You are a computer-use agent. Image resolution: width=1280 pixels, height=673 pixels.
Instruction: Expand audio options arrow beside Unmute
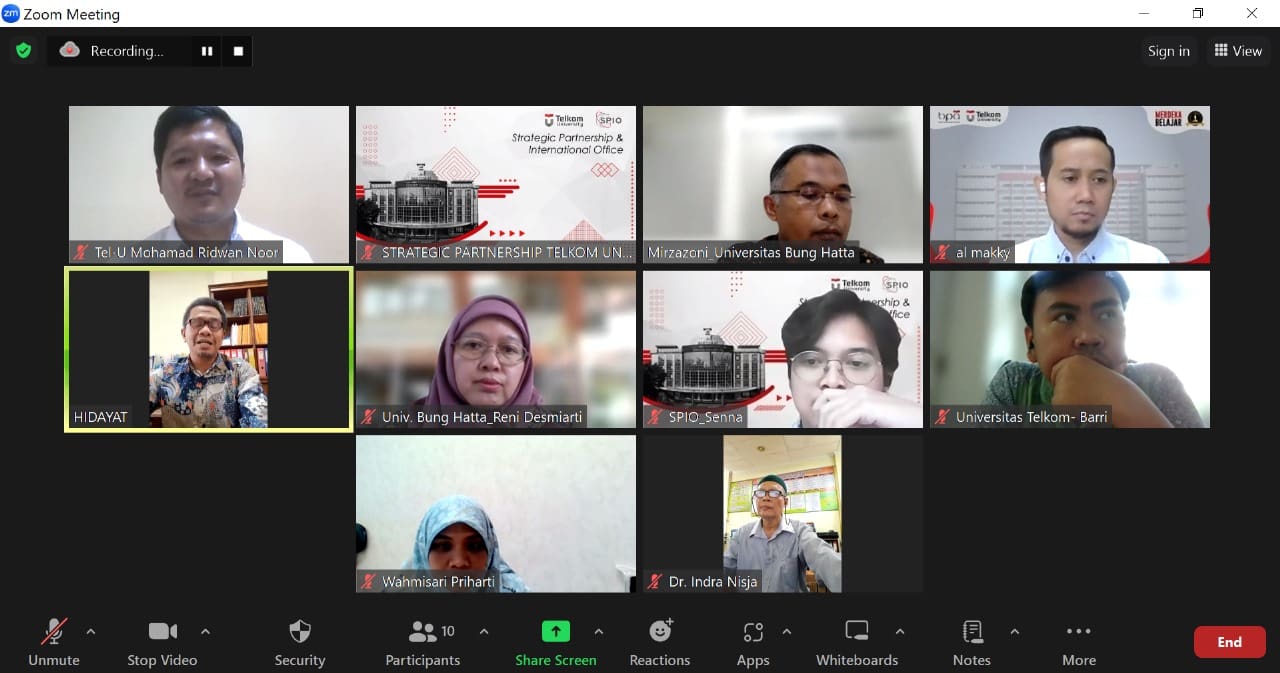91,631
